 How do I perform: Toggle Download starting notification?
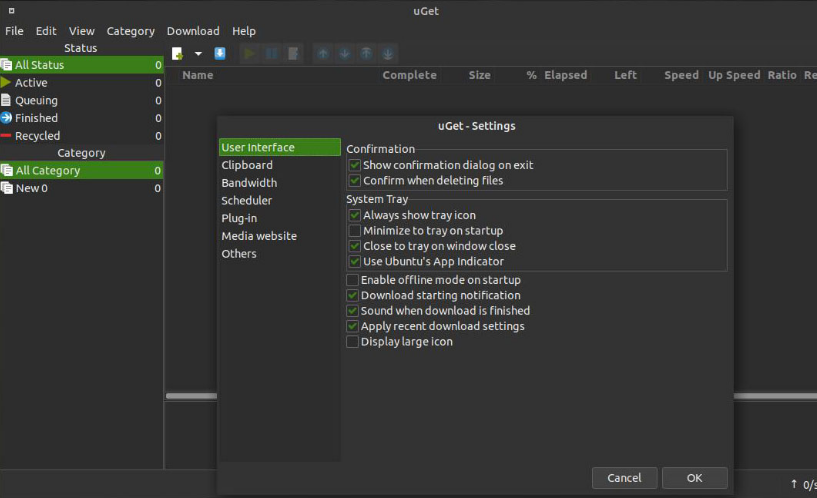[x=353, y=295]
